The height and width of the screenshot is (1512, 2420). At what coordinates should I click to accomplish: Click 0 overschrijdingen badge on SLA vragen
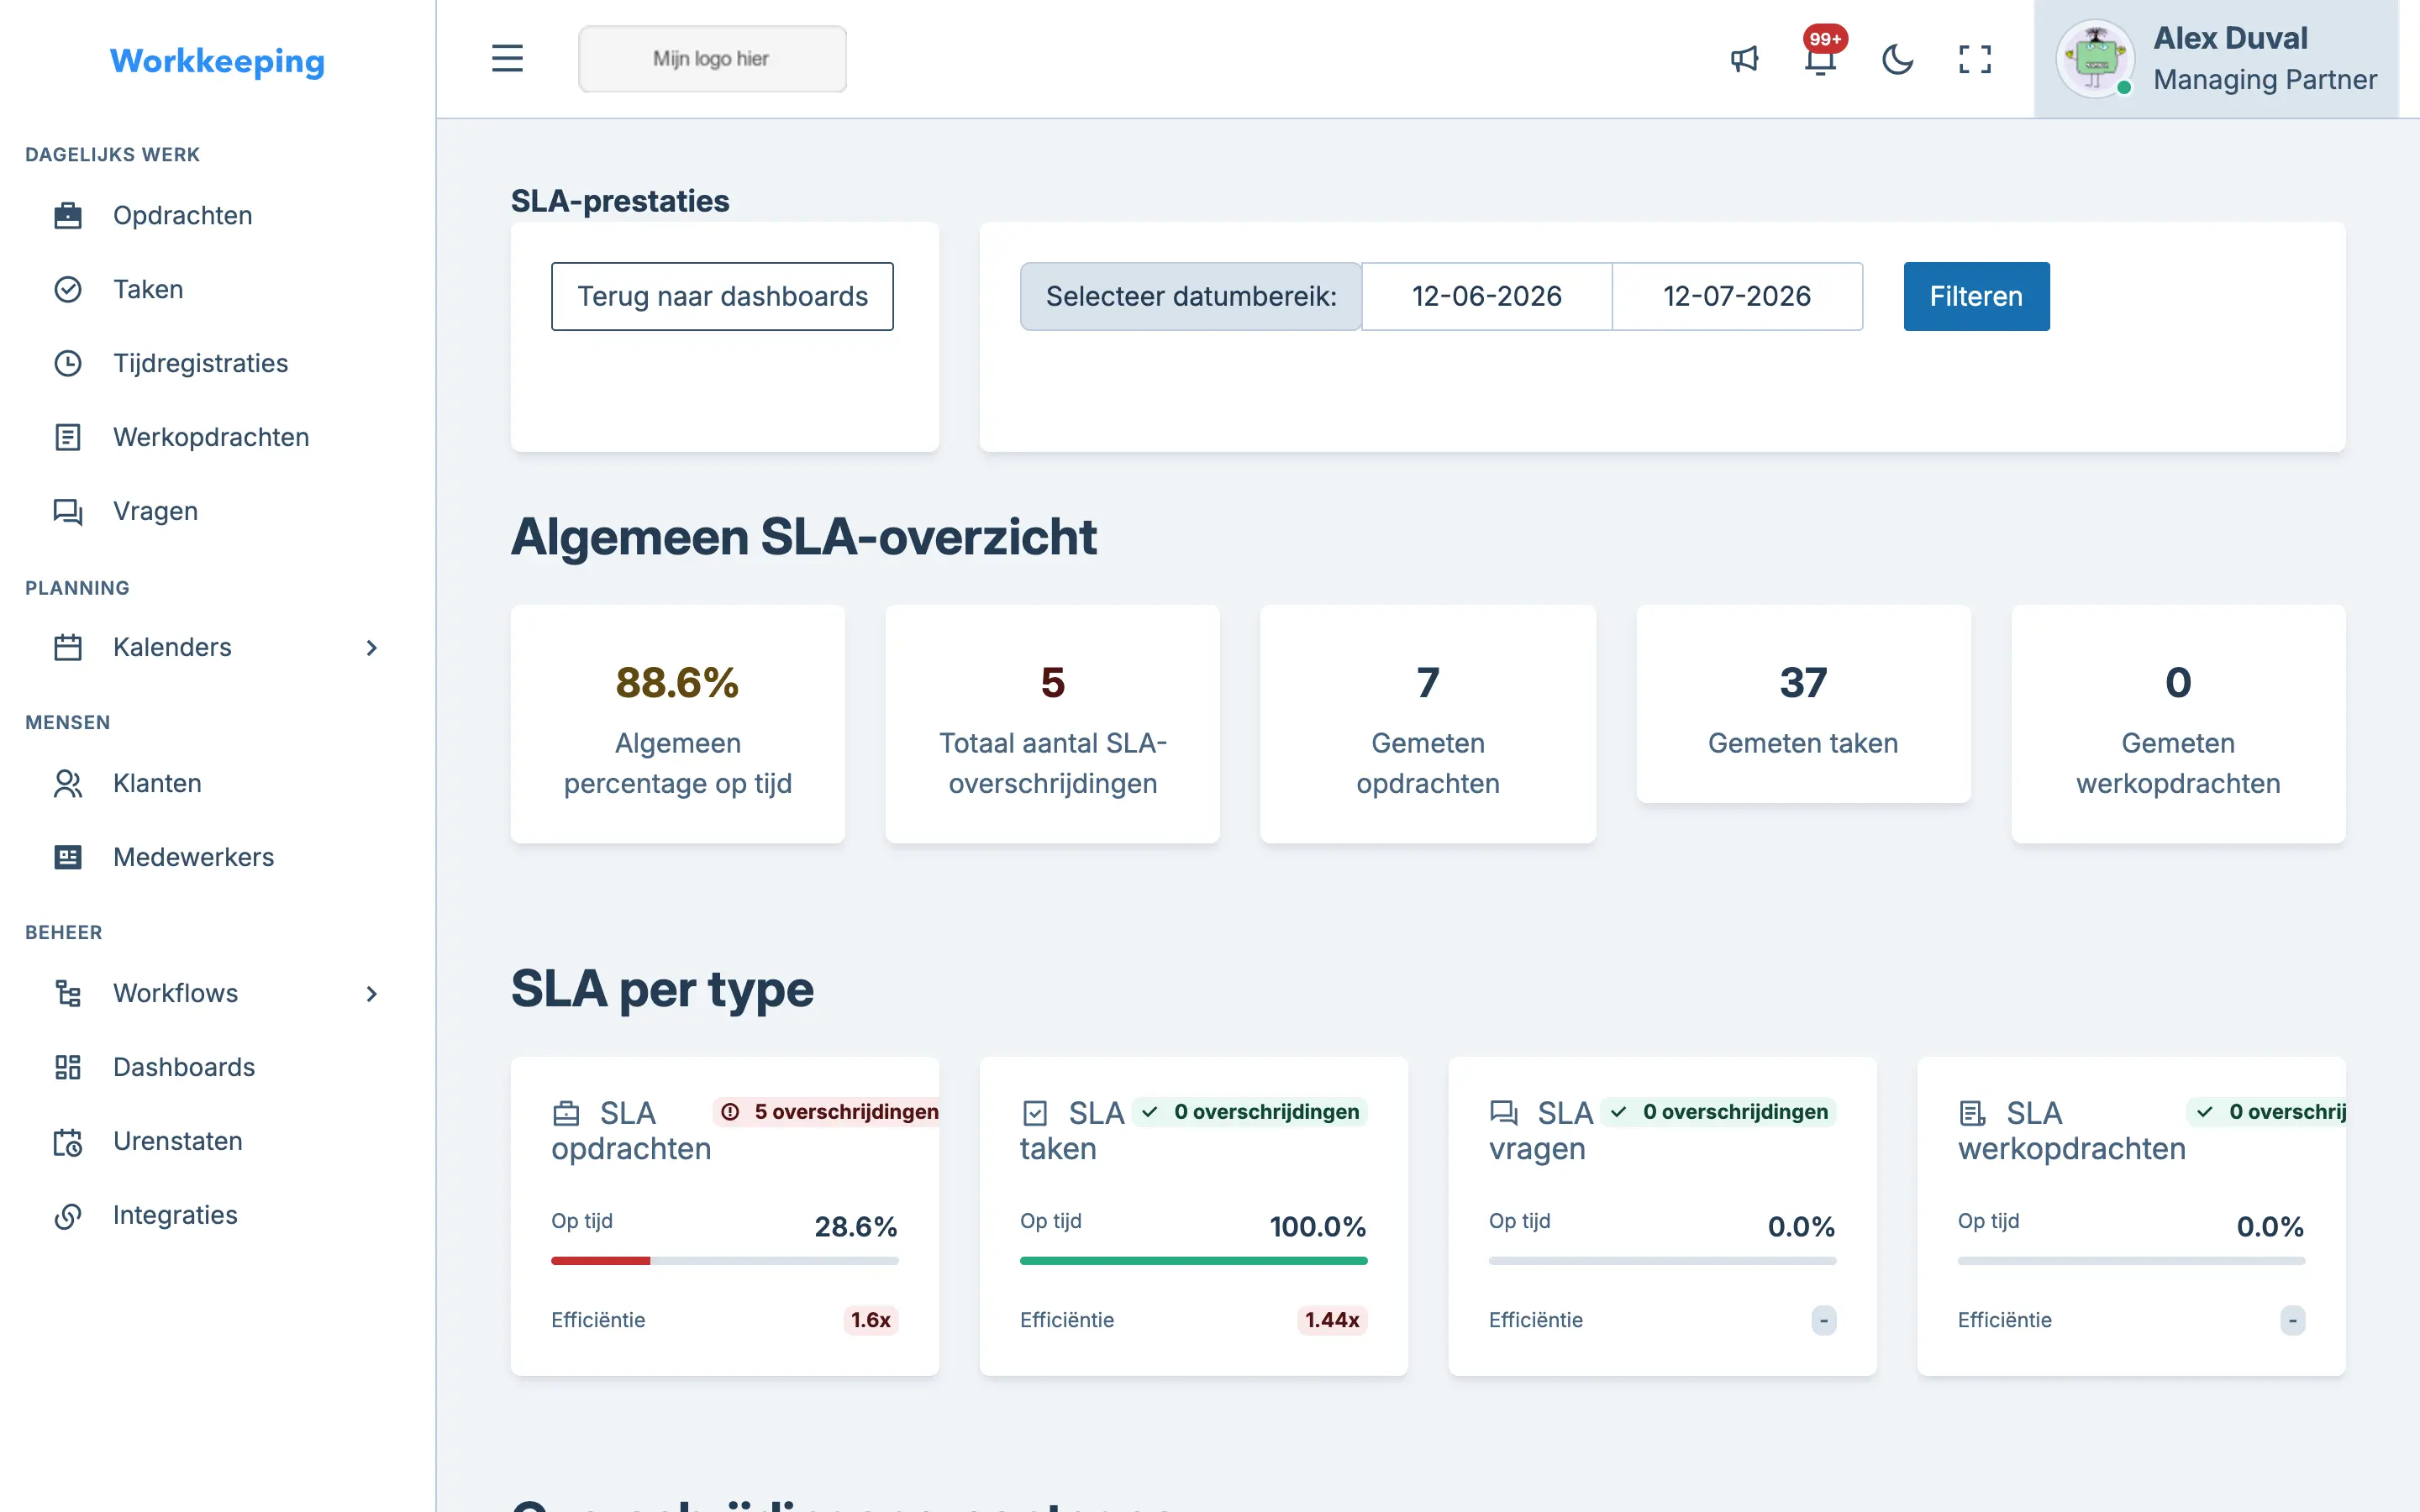coord(1718,1112)
